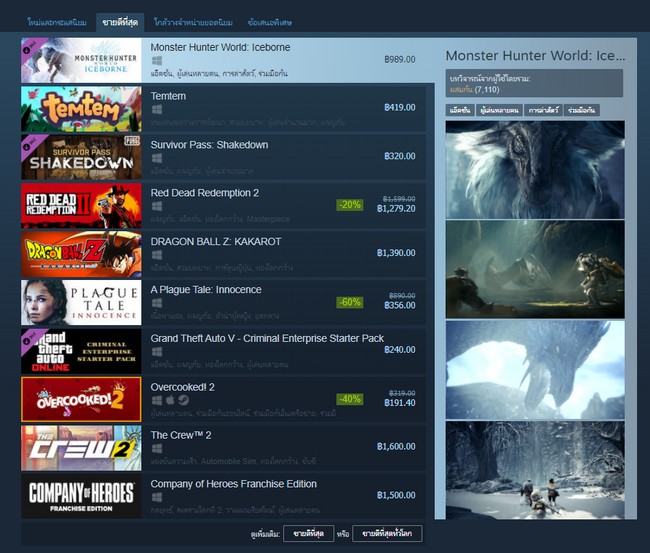The width and height of the screenshot is (650, 553).
Task: Click the DLC badge on the GTA Online thumbnail
Action: coord(30,338)
